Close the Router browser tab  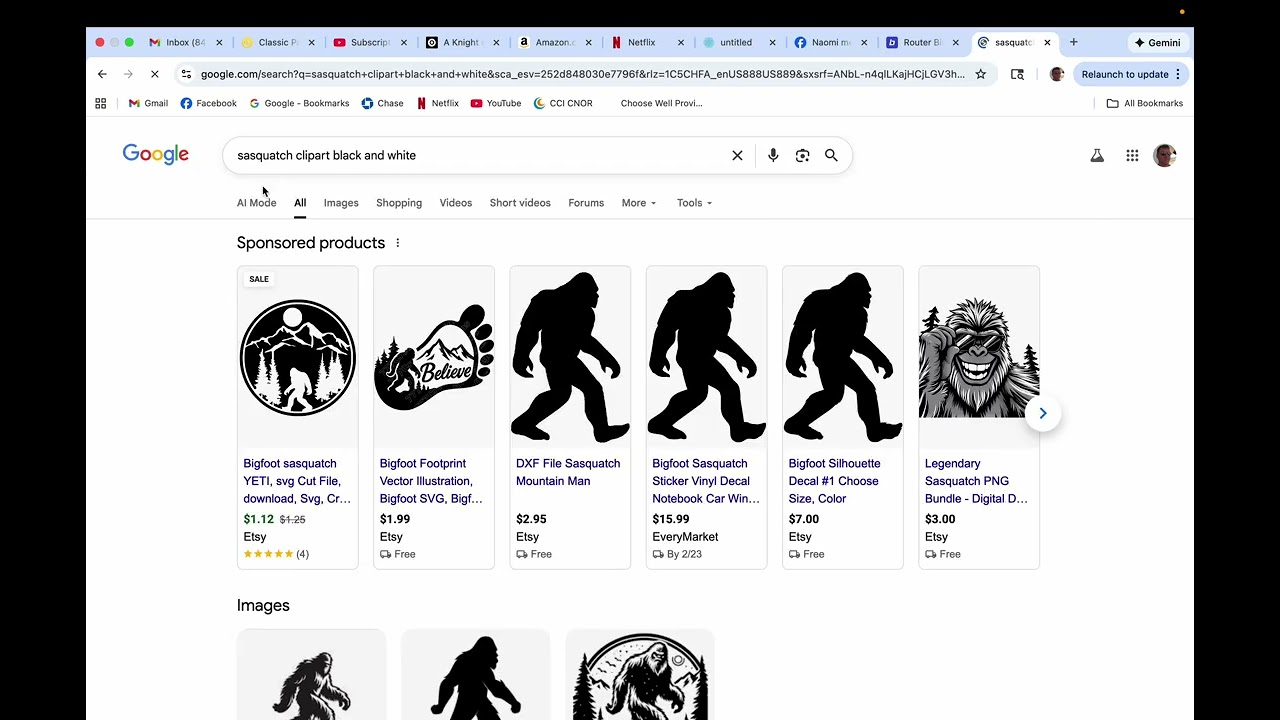pos(955,42)
